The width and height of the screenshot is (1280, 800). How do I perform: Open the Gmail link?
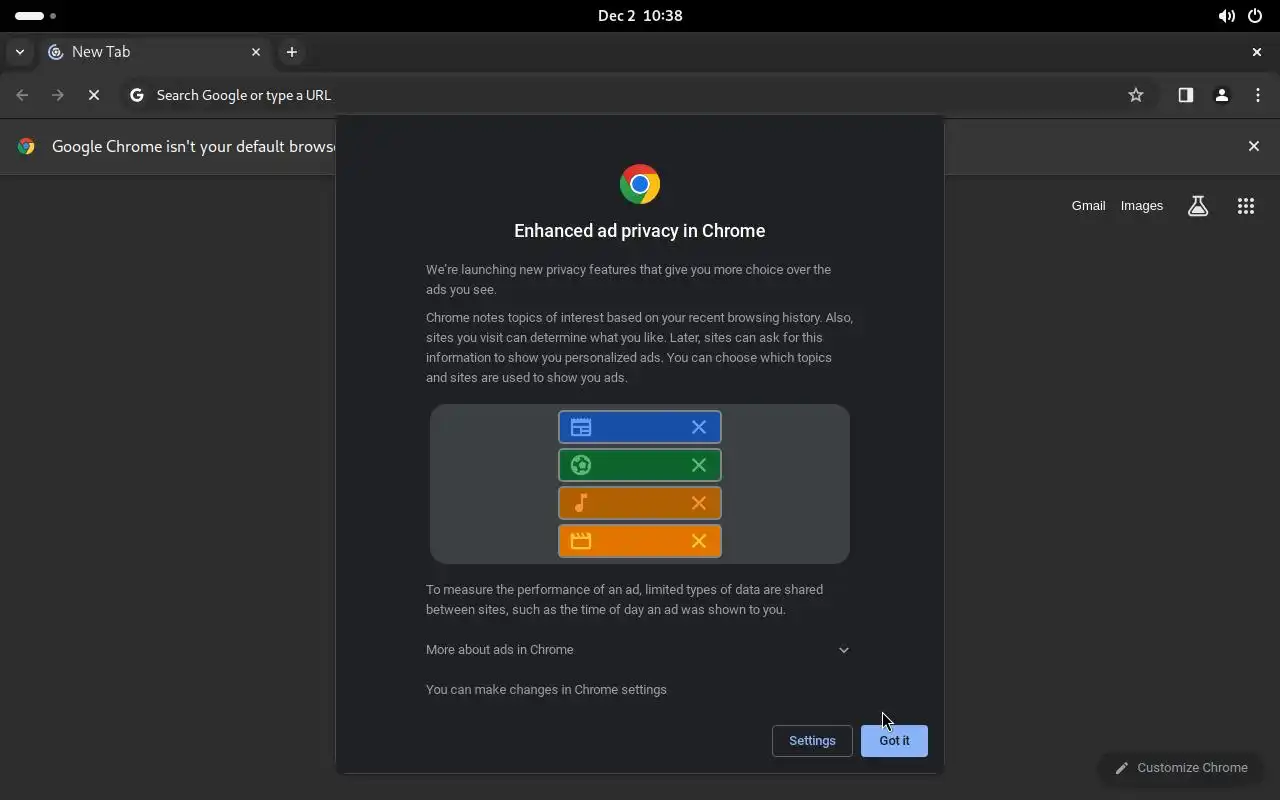pyautogui.click(x=1088, y=206)
